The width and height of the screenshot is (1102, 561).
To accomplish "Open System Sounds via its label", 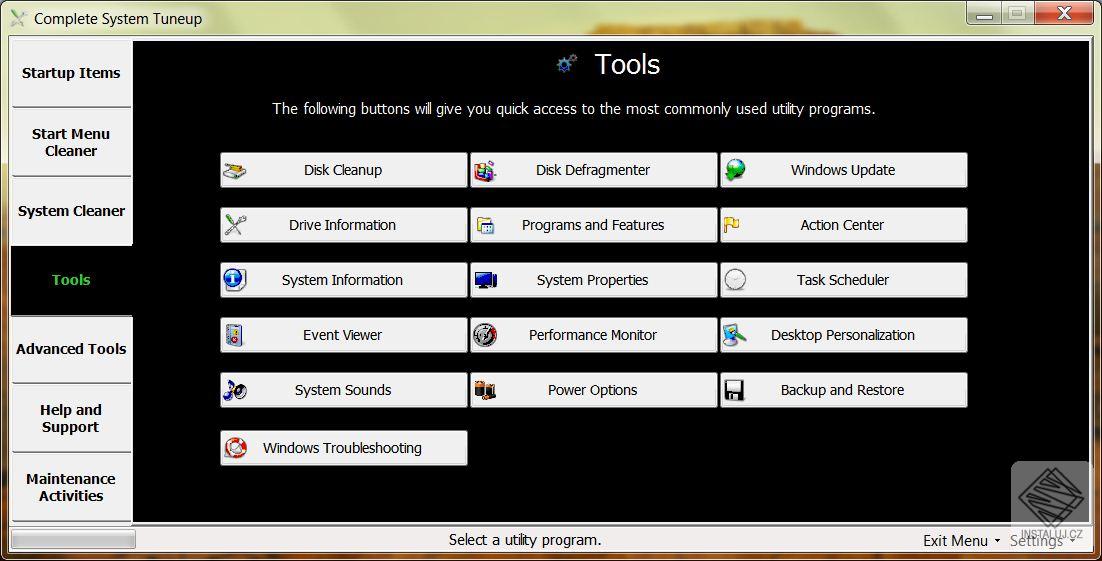I will click(x=343, y=390).
